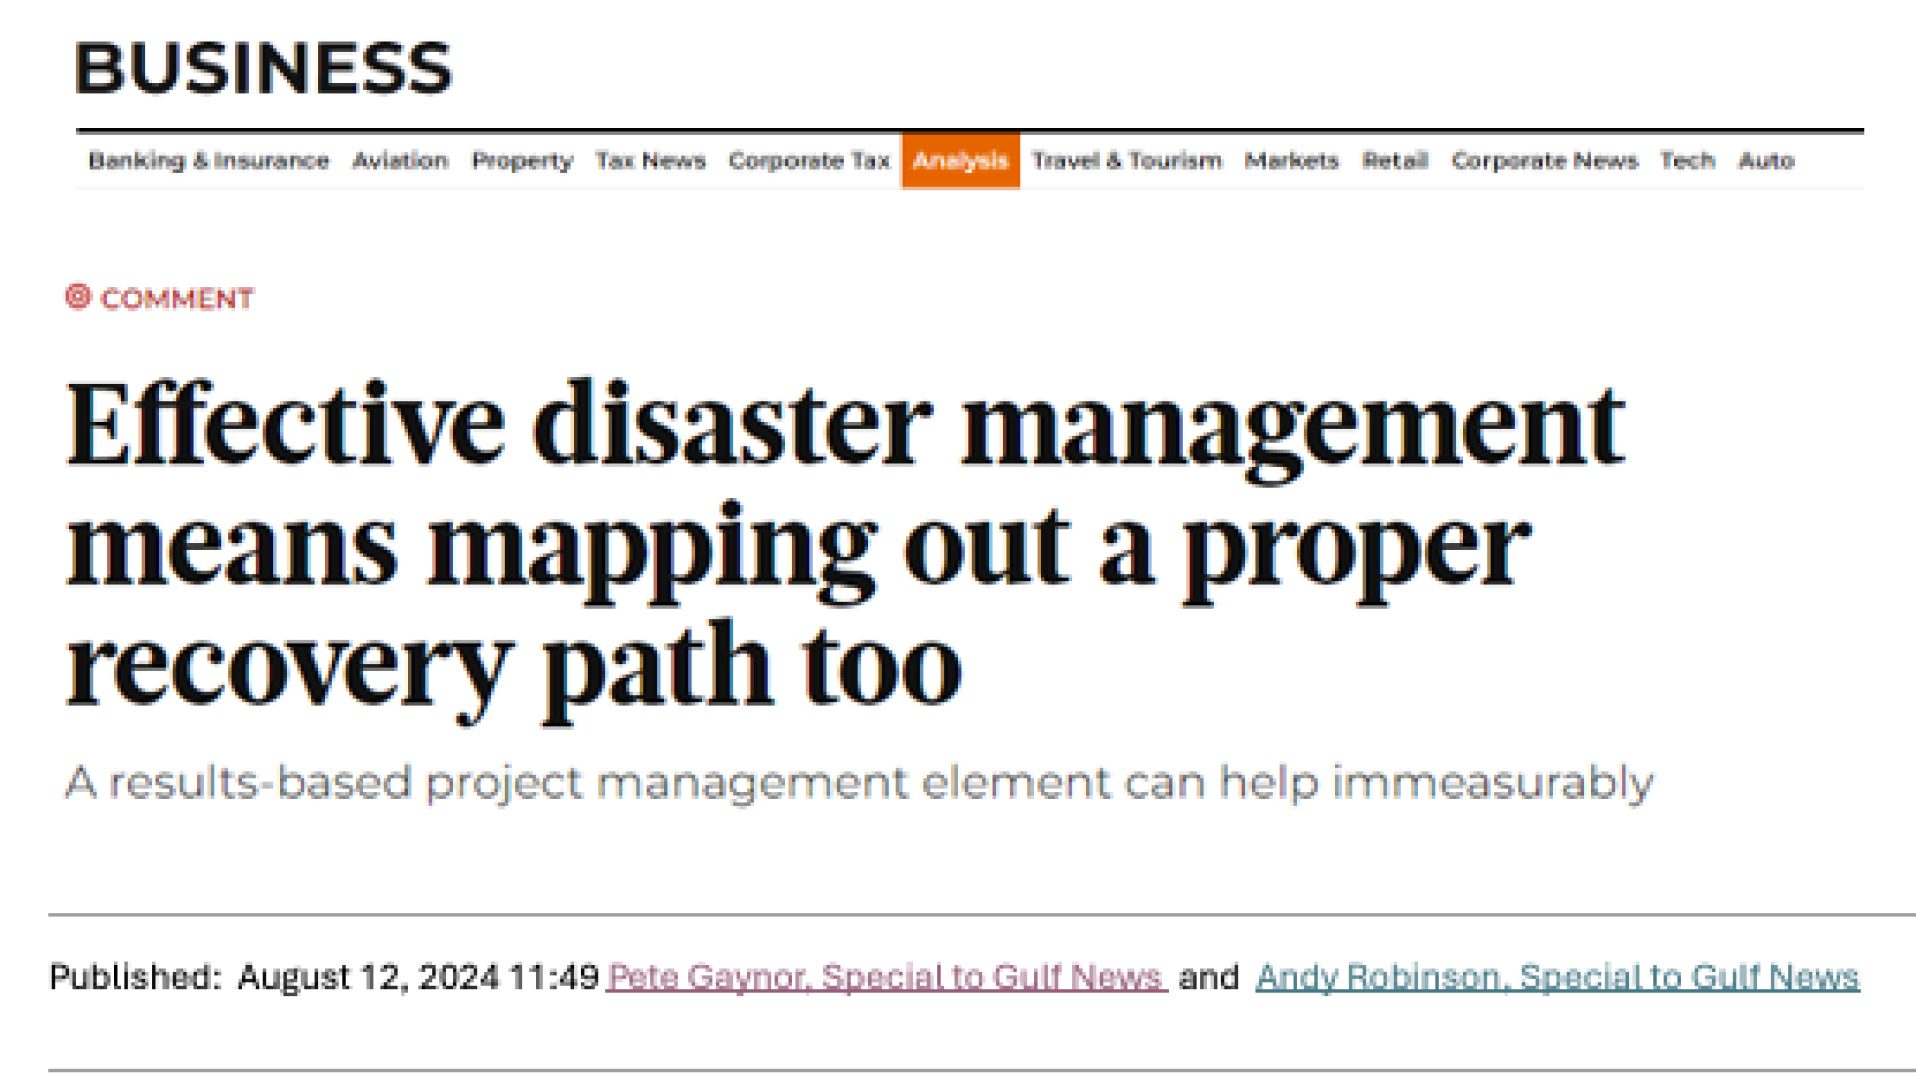Select the Corporate News section
Viewport: 1916px width, 1076px height.
click(1546, 160)
